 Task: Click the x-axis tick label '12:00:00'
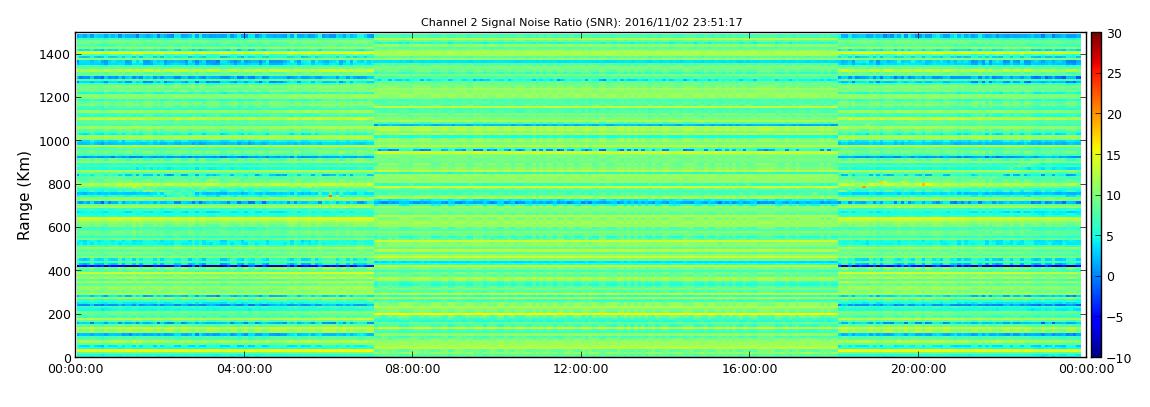point(580,369)
